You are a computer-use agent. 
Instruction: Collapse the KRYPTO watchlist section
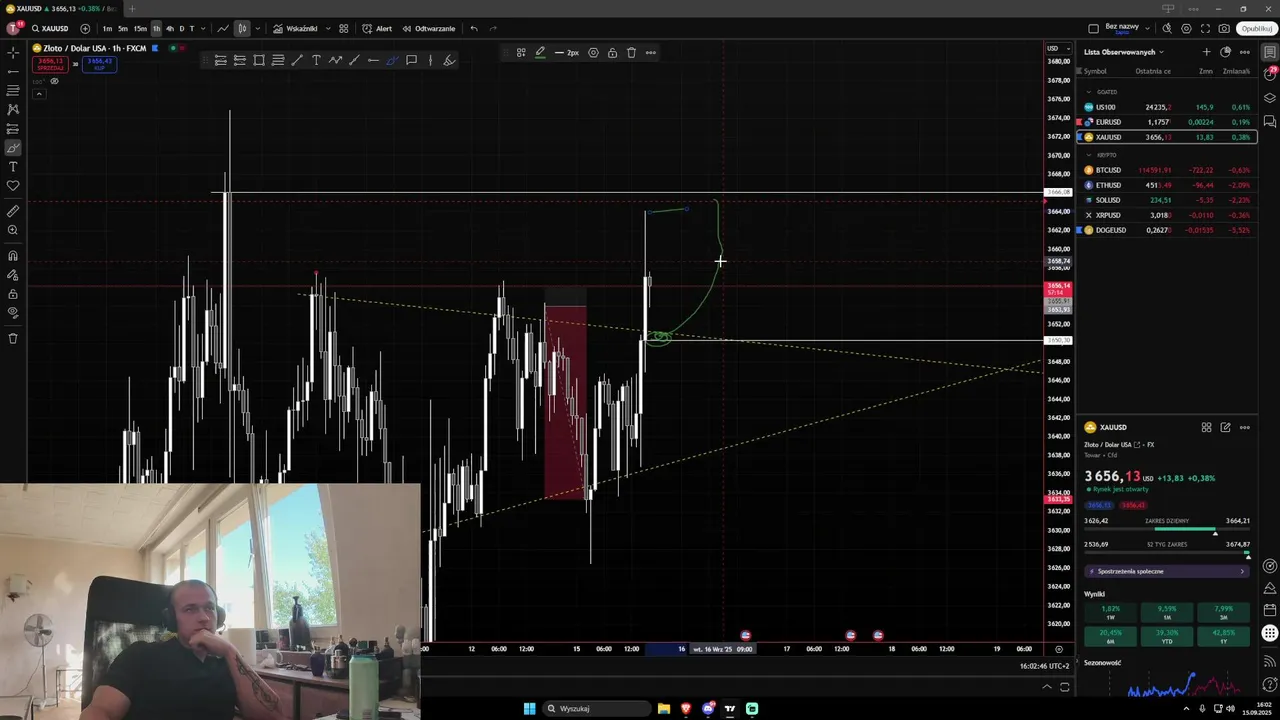tap(1089, 155)
